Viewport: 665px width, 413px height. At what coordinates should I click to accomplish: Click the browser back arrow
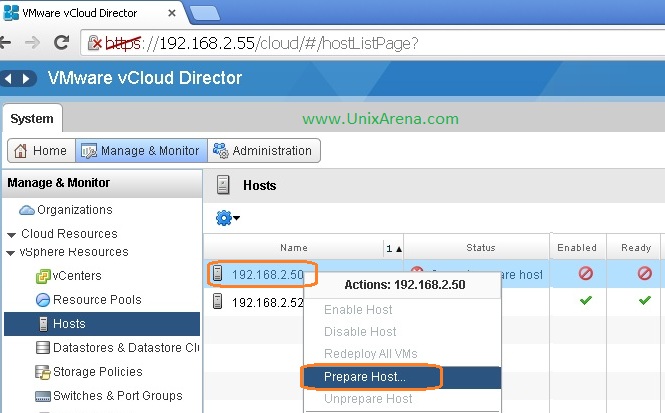[x=6, y=42]
